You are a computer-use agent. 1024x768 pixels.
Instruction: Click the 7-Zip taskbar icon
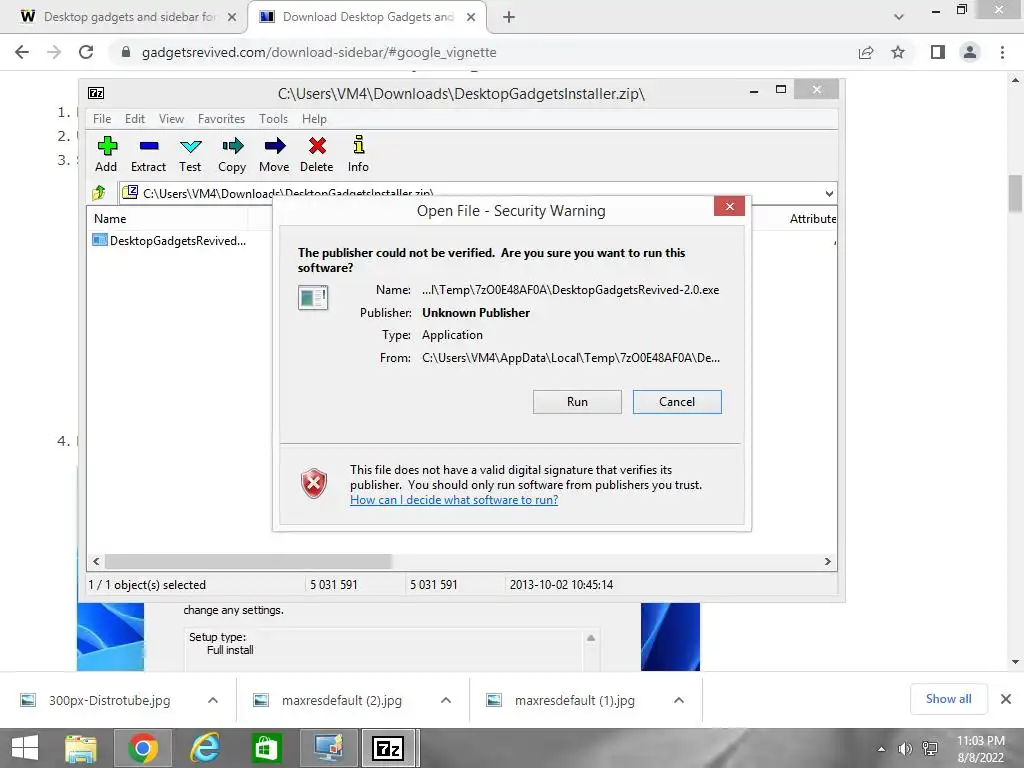pyautogui.click(x=388, y=748)
